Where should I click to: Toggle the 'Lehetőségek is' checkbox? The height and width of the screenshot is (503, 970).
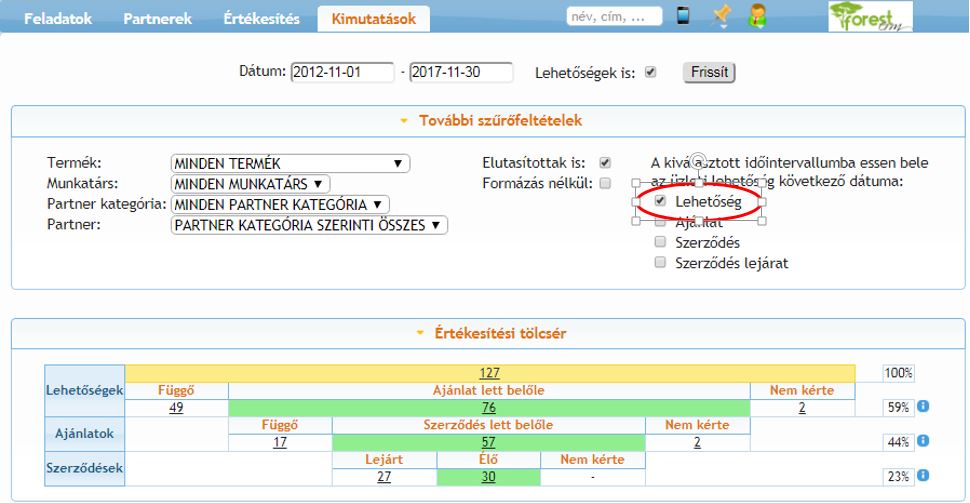[x=651, y=73]
